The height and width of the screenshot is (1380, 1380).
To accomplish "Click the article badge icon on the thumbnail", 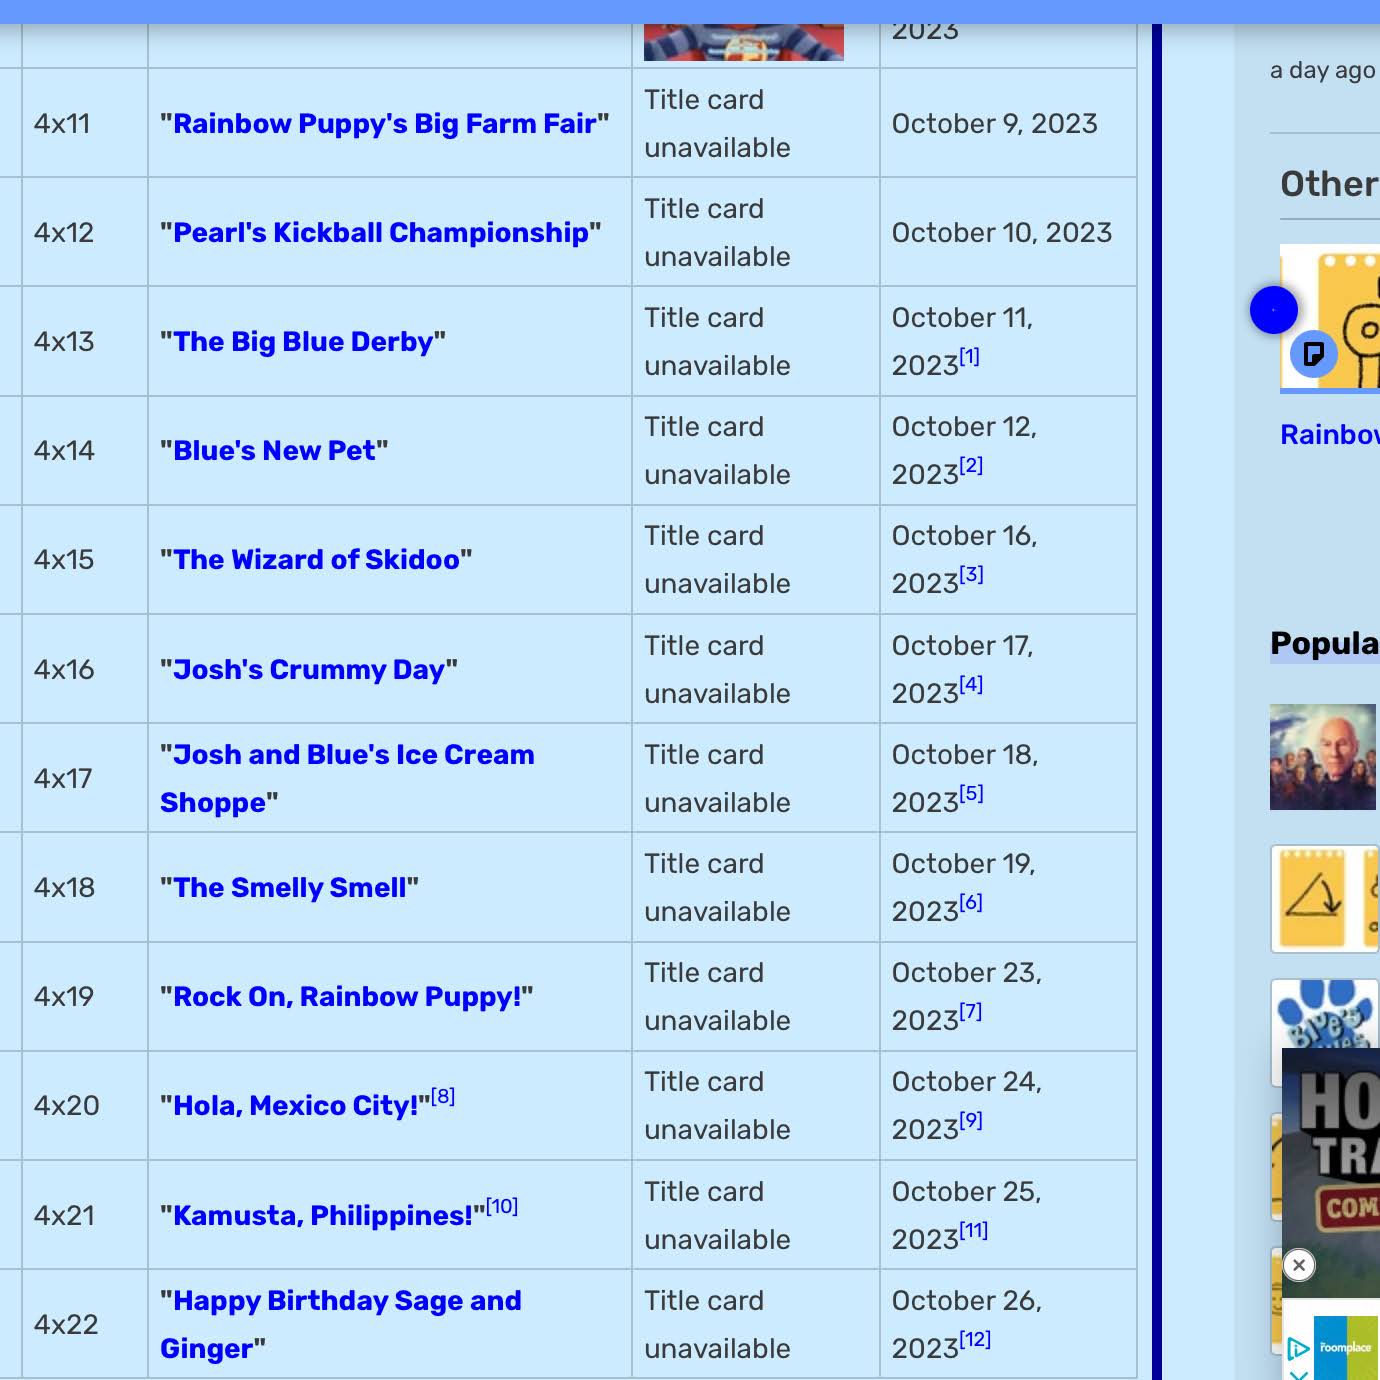I will pos(1313,354).
